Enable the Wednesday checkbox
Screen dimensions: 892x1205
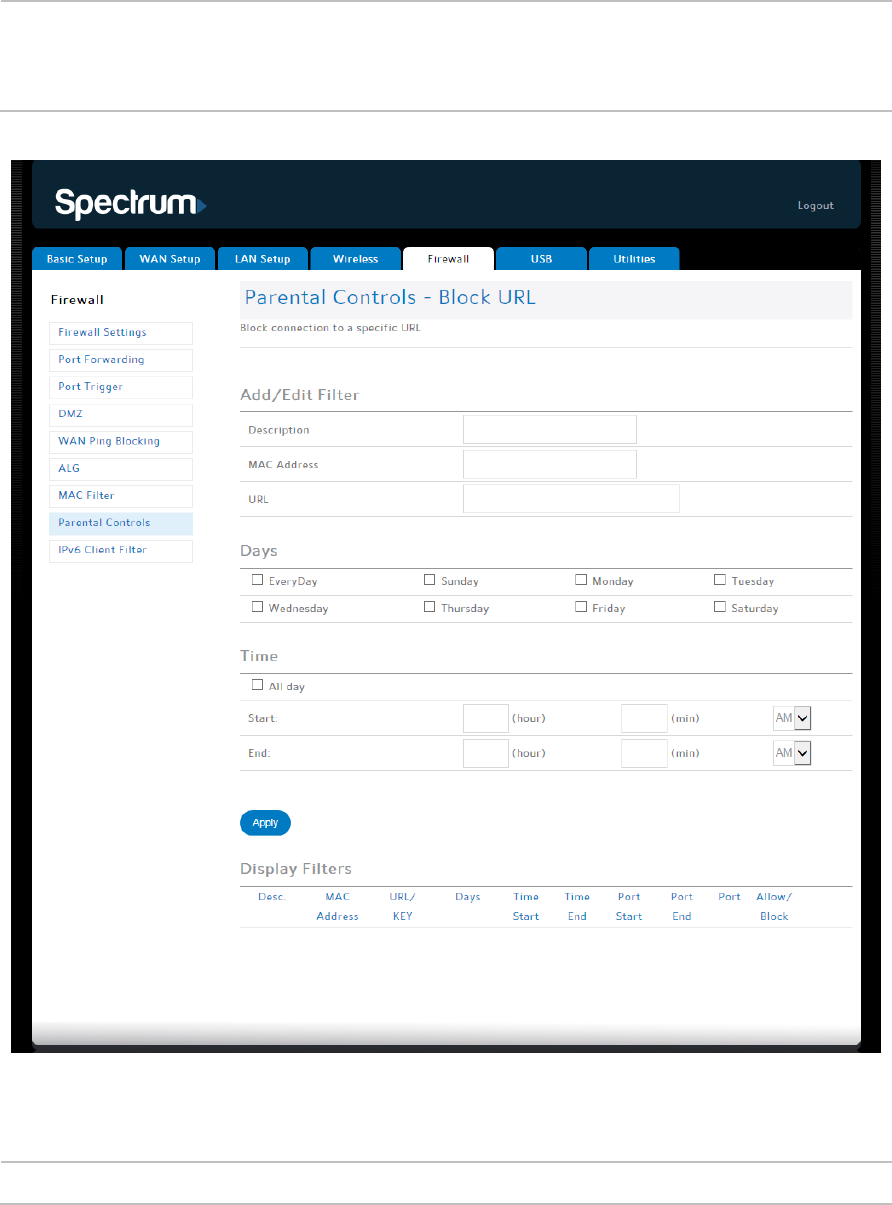tap(258, 607)
